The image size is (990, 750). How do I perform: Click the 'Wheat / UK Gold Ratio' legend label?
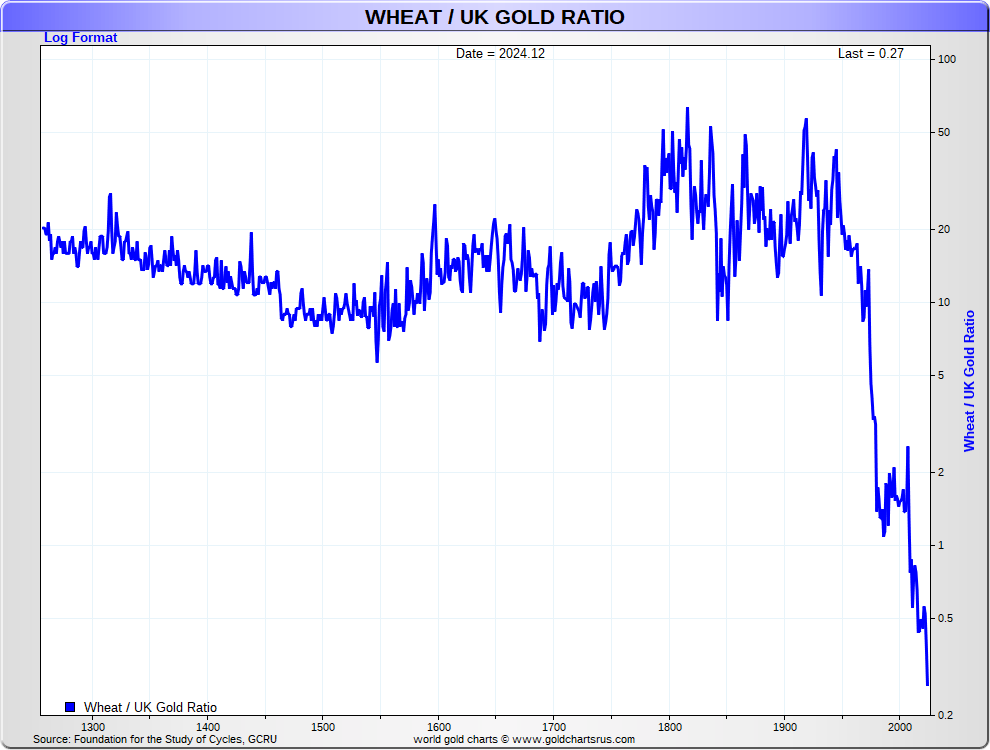pyautogui.click(x=150, y=708)
